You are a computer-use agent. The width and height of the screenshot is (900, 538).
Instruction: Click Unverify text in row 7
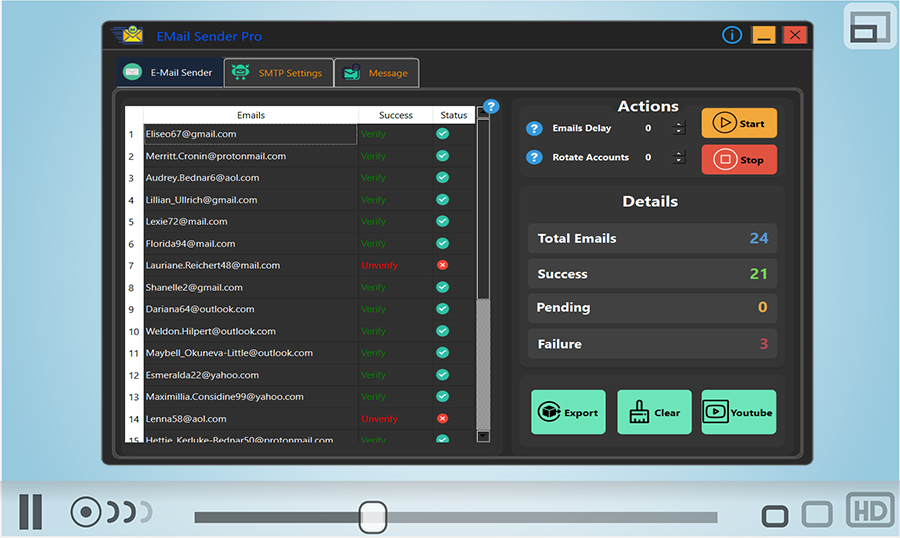pyautogui.click(x=379, y=265)
